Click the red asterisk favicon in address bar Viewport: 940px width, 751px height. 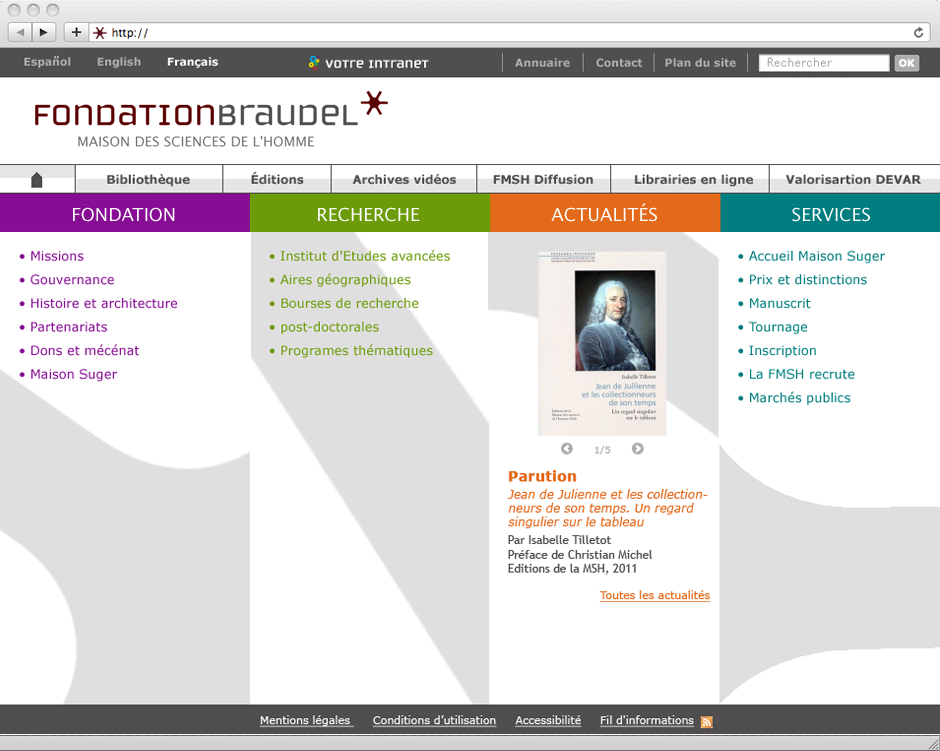click(x=100, y=32)
